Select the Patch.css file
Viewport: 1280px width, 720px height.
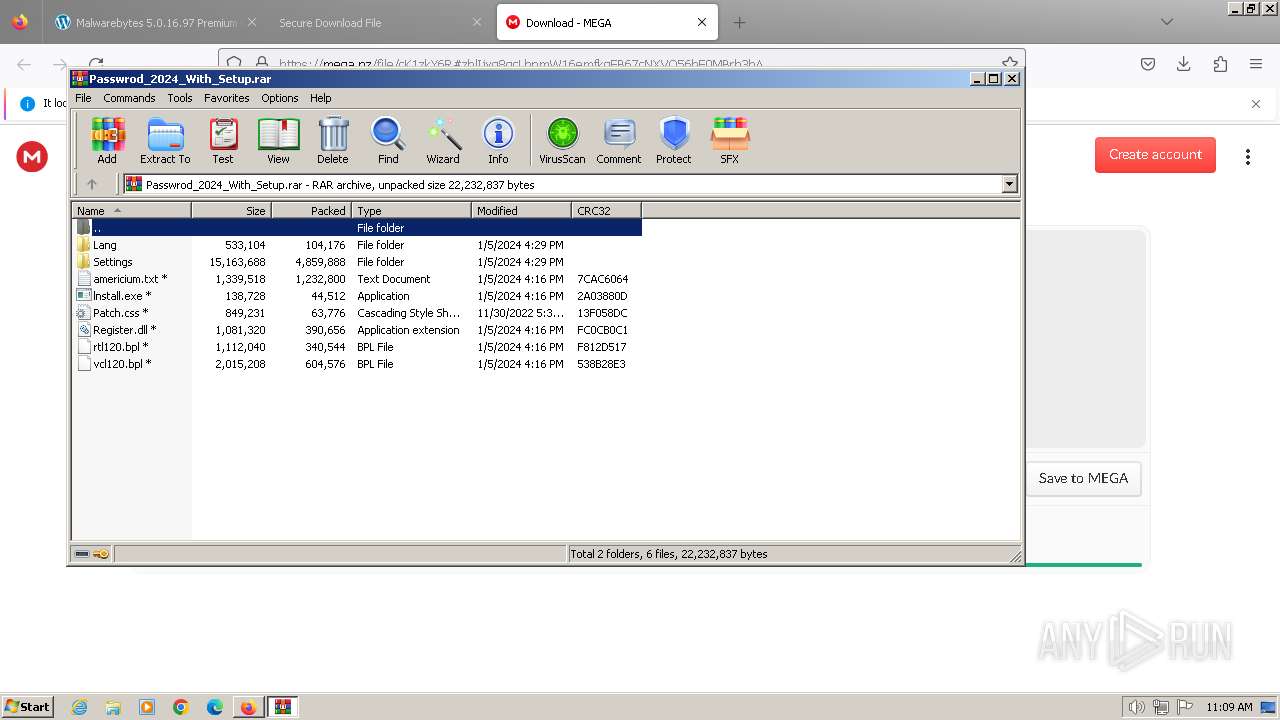tap(357, 313)
